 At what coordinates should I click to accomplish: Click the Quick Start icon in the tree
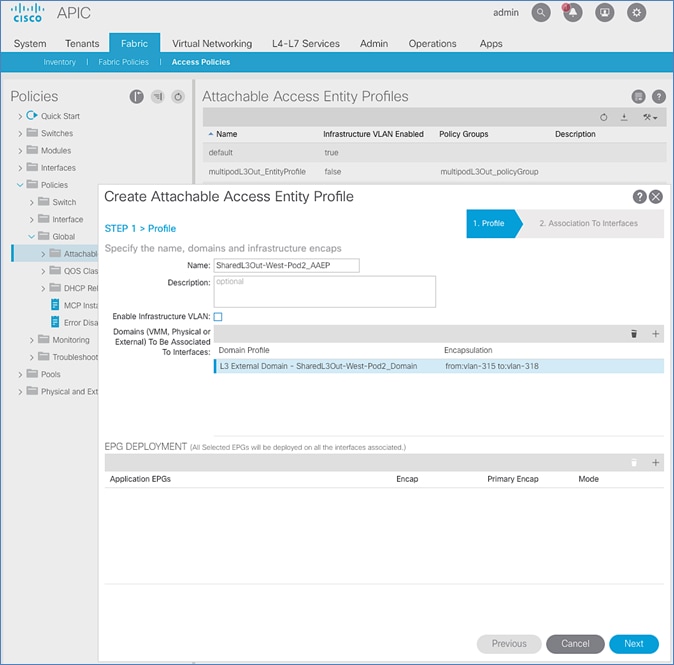[x=32, y=115]
